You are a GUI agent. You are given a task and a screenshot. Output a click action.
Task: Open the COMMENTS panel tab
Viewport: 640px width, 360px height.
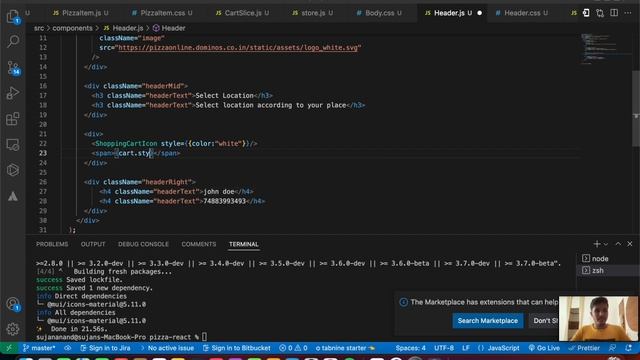[199, 244]
